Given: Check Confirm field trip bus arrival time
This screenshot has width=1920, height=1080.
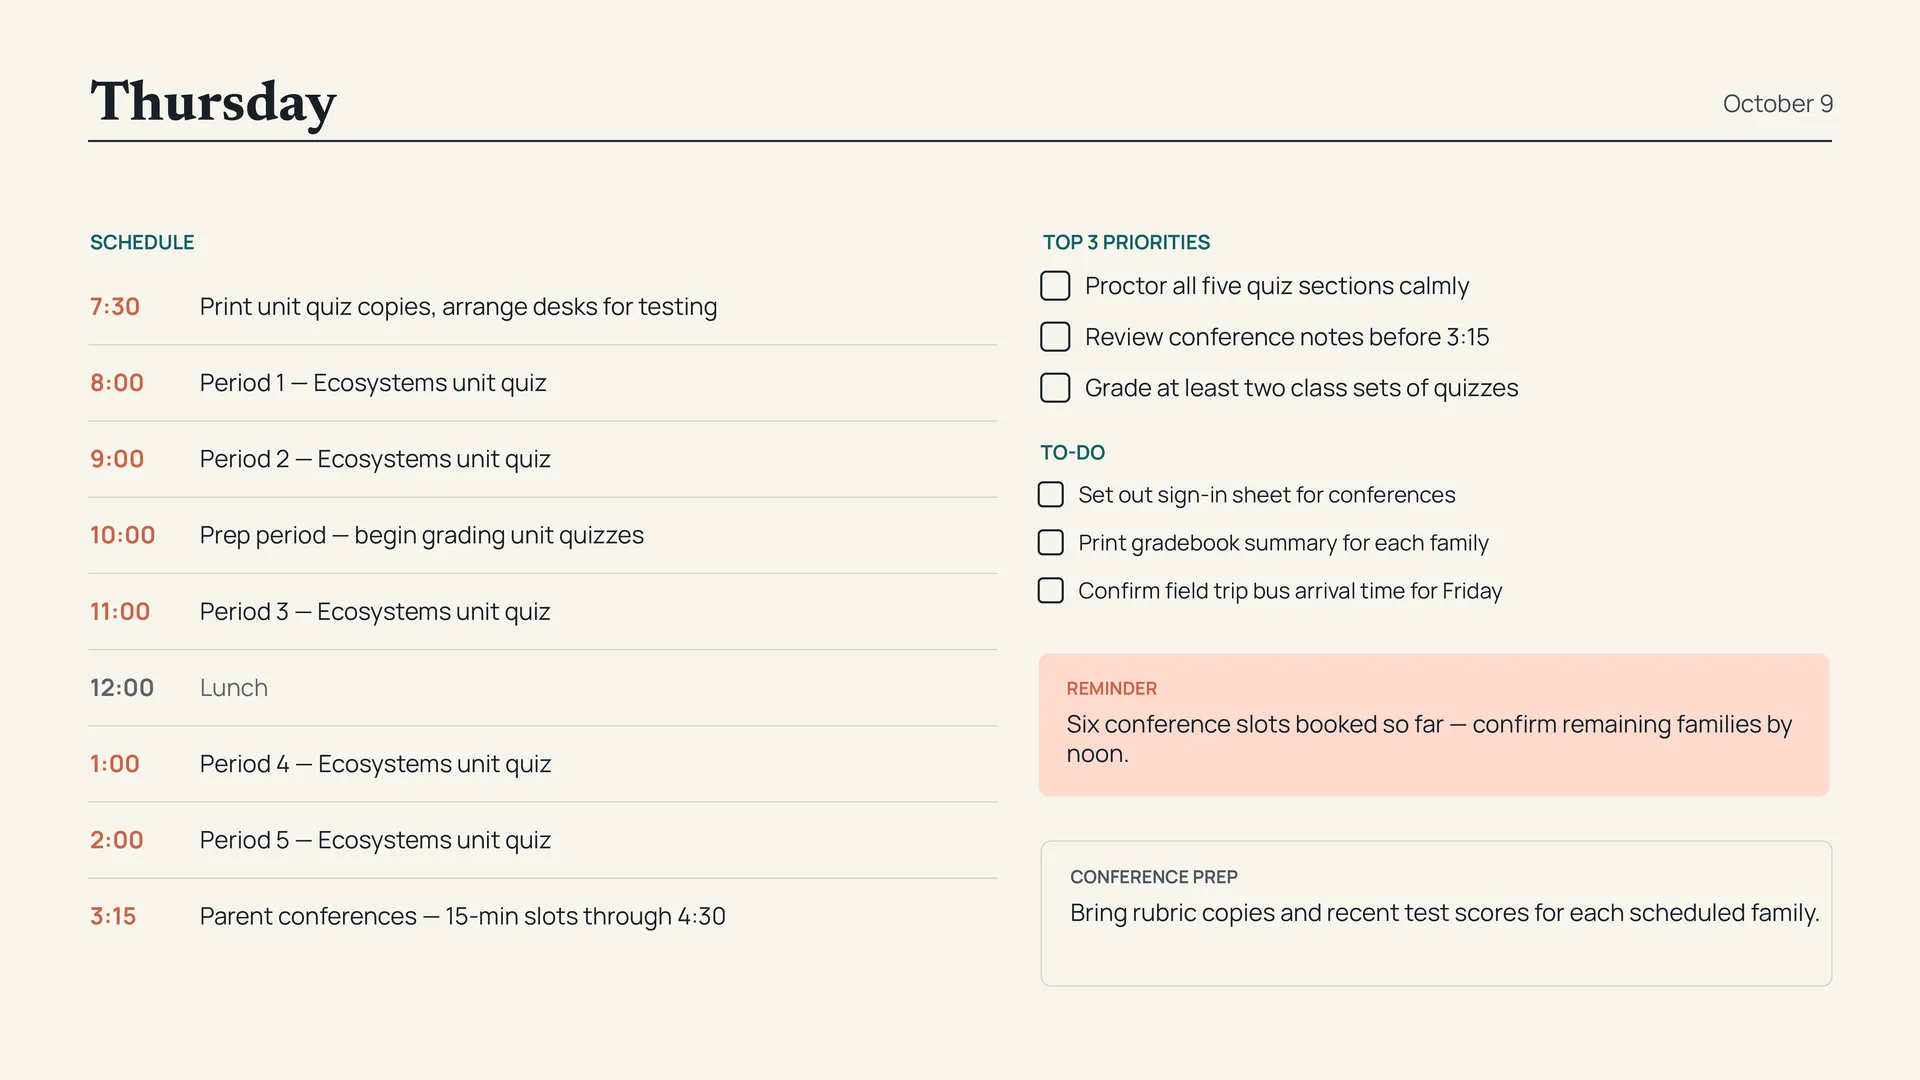Looking at the screenshot, I should [x=1051, y=591].
